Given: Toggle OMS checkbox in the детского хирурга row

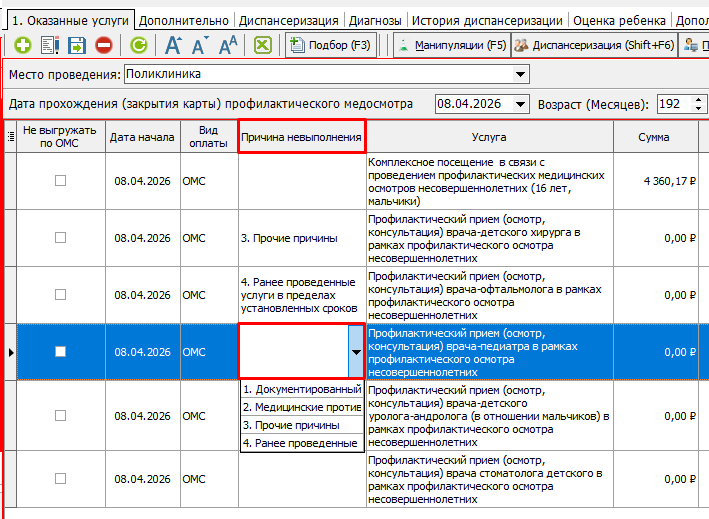Looking at the screenshot, I should pyautogui.click(x=61, y=238).
